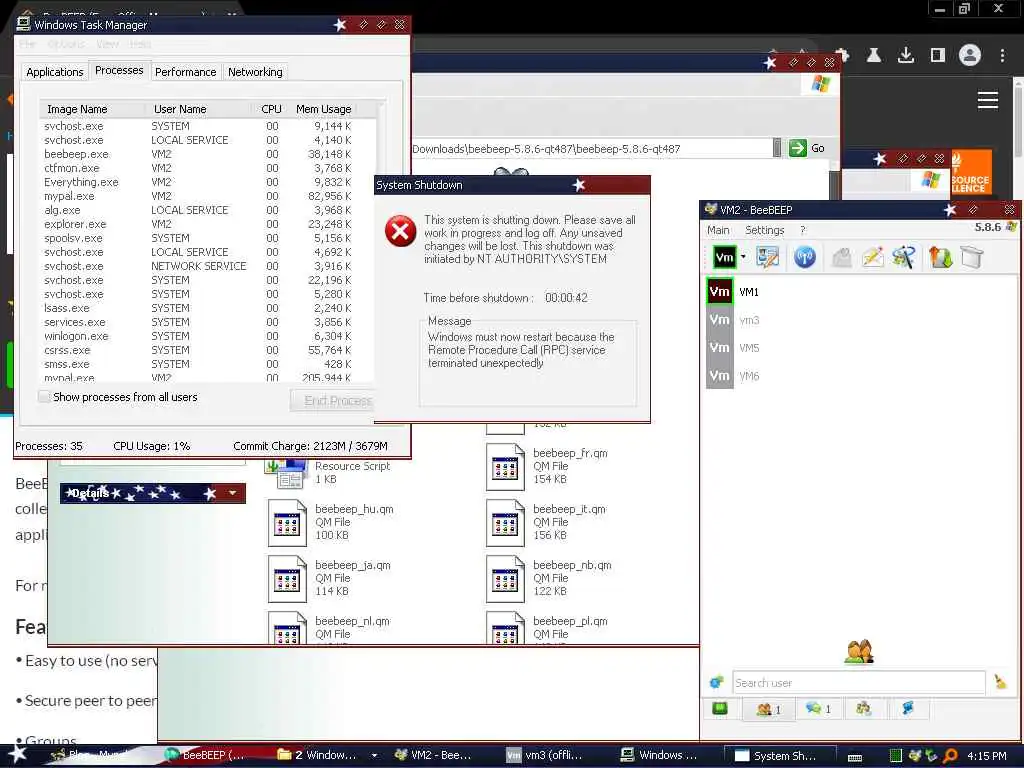This screenshot has height=768, width=1024.
Task: Click the End Process button
Action: coord(332,400)
